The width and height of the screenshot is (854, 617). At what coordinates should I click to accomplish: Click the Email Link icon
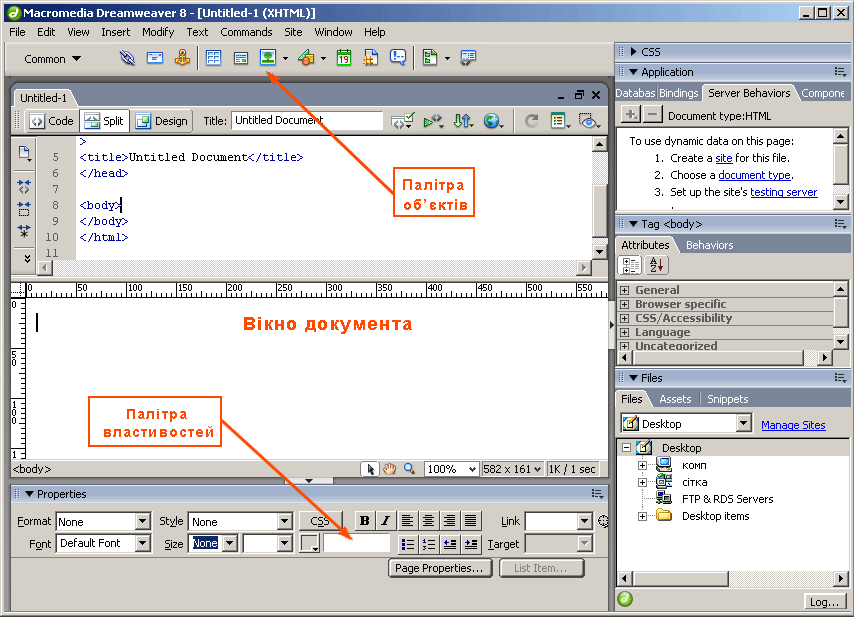(x=155, y=58)
